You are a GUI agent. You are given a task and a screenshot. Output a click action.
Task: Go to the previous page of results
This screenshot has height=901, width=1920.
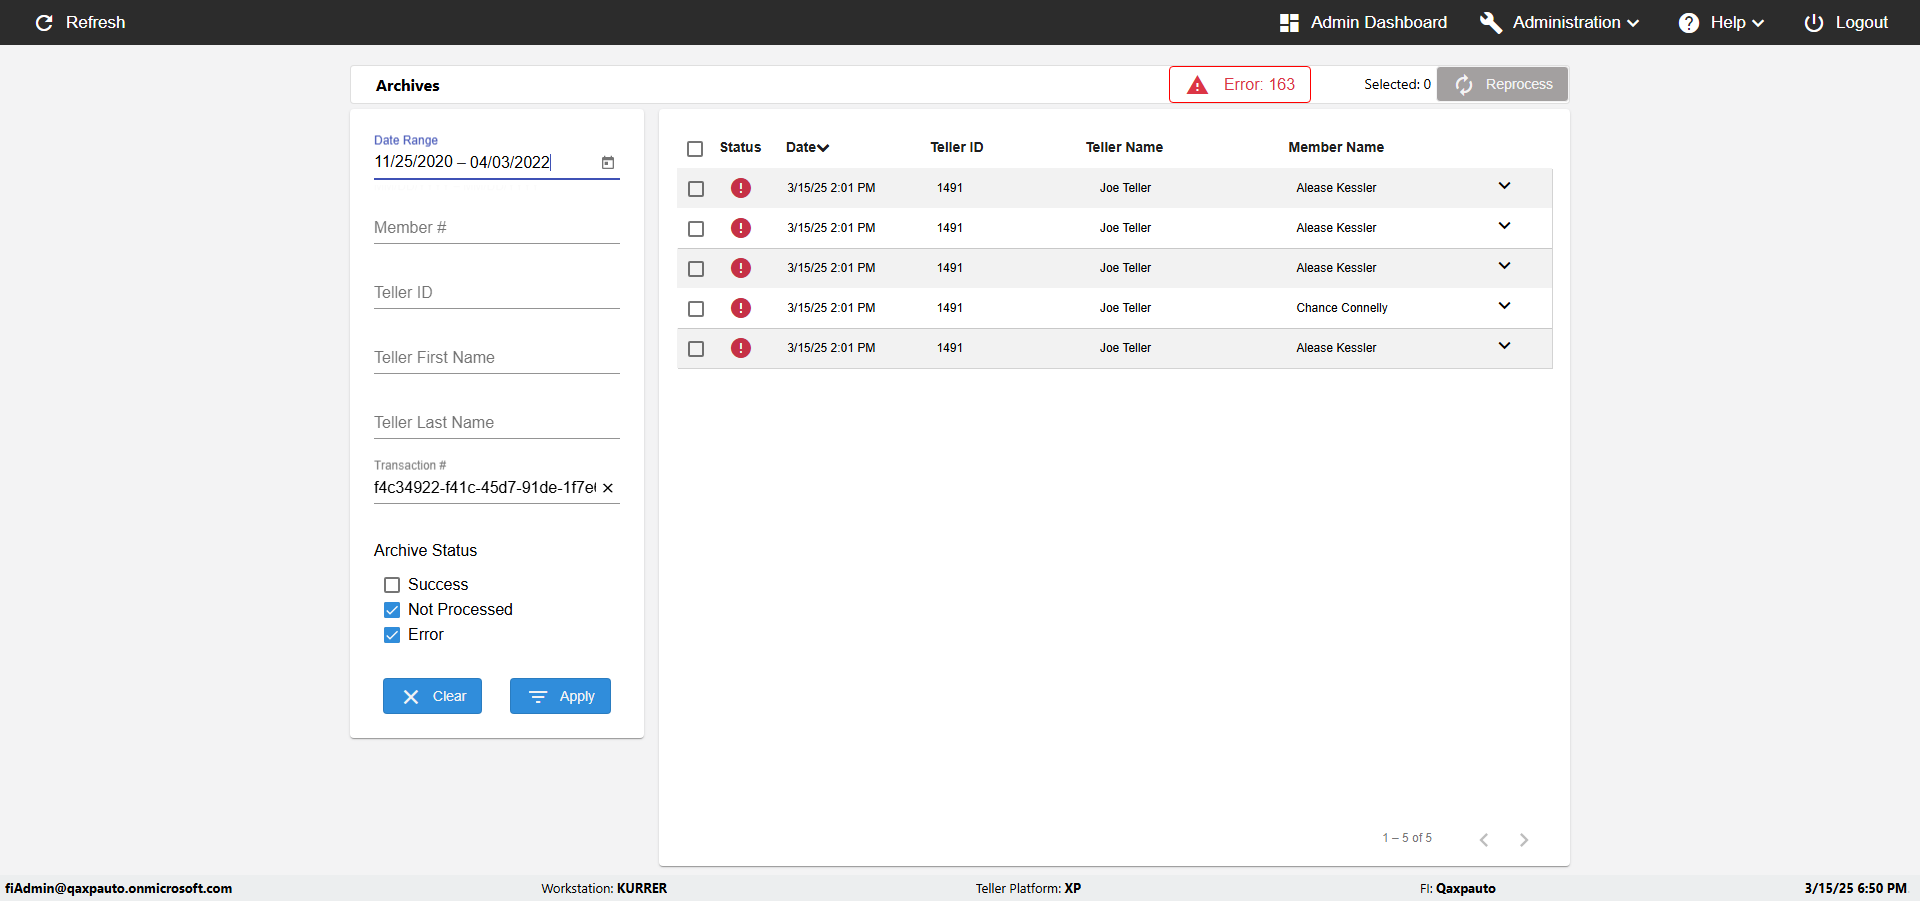click(1484, 840)
